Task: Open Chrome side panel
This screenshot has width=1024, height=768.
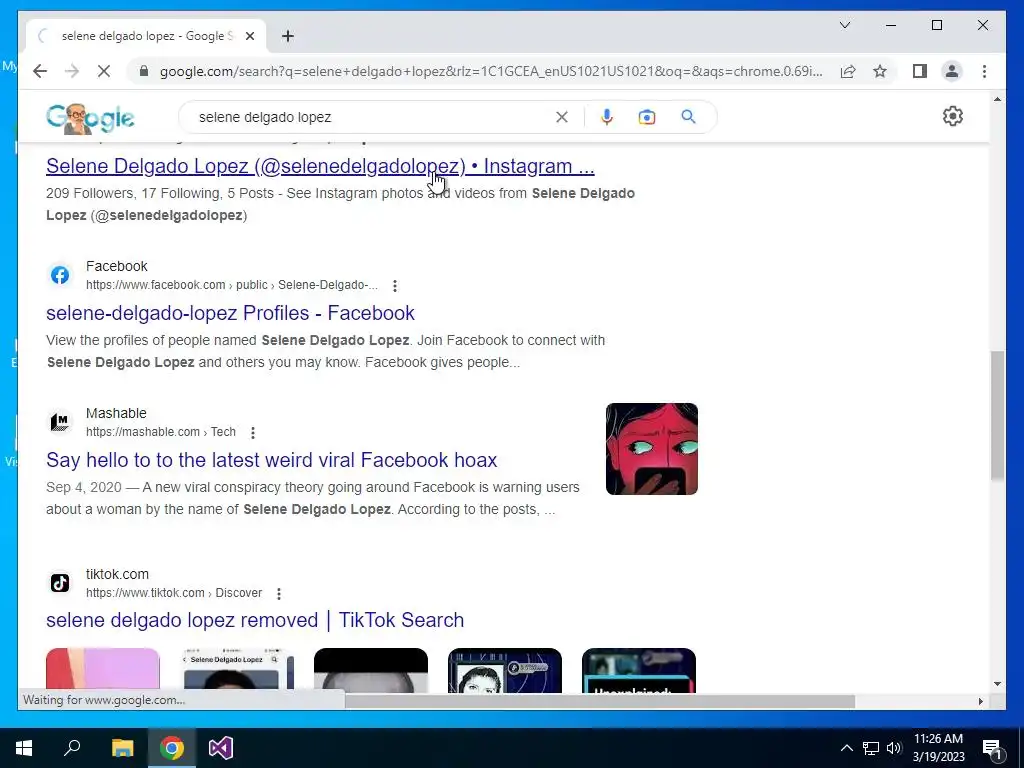Action: point(920,71)
